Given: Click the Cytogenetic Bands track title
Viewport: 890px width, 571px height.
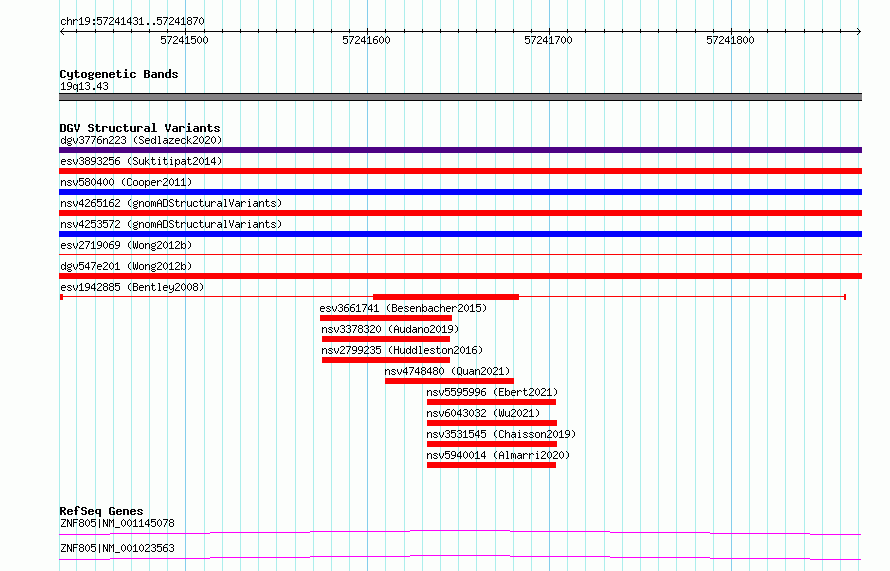Looking at the screenshot, I should click(119, 74).
